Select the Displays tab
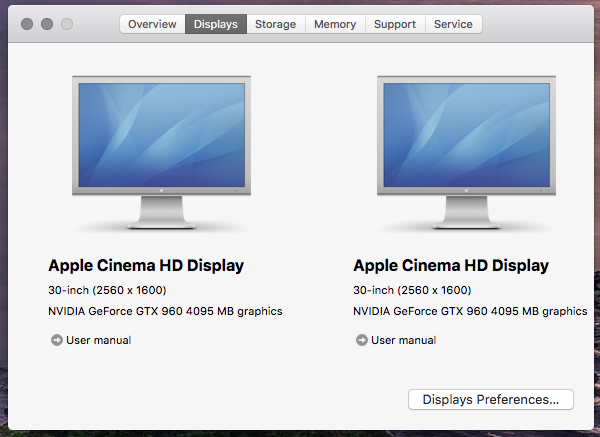This screenshot has height=437, width=600. point(216,24)
